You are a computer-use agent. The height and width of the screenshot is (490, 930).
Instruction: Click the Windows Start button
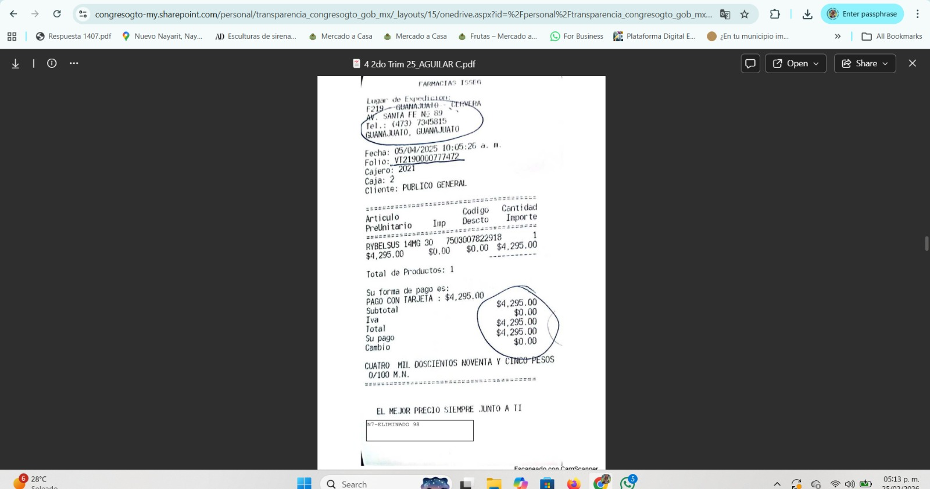tap(304, 483)
